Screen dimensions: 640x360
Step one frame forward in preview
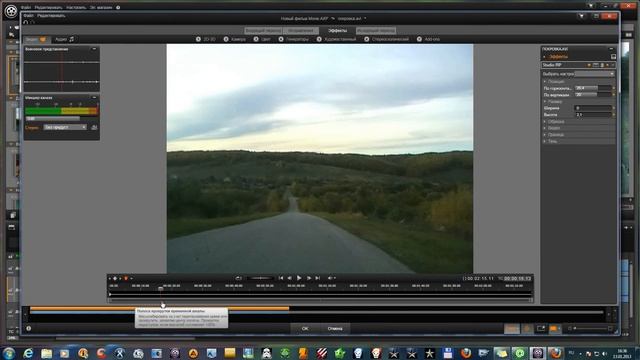click(309, 278)
